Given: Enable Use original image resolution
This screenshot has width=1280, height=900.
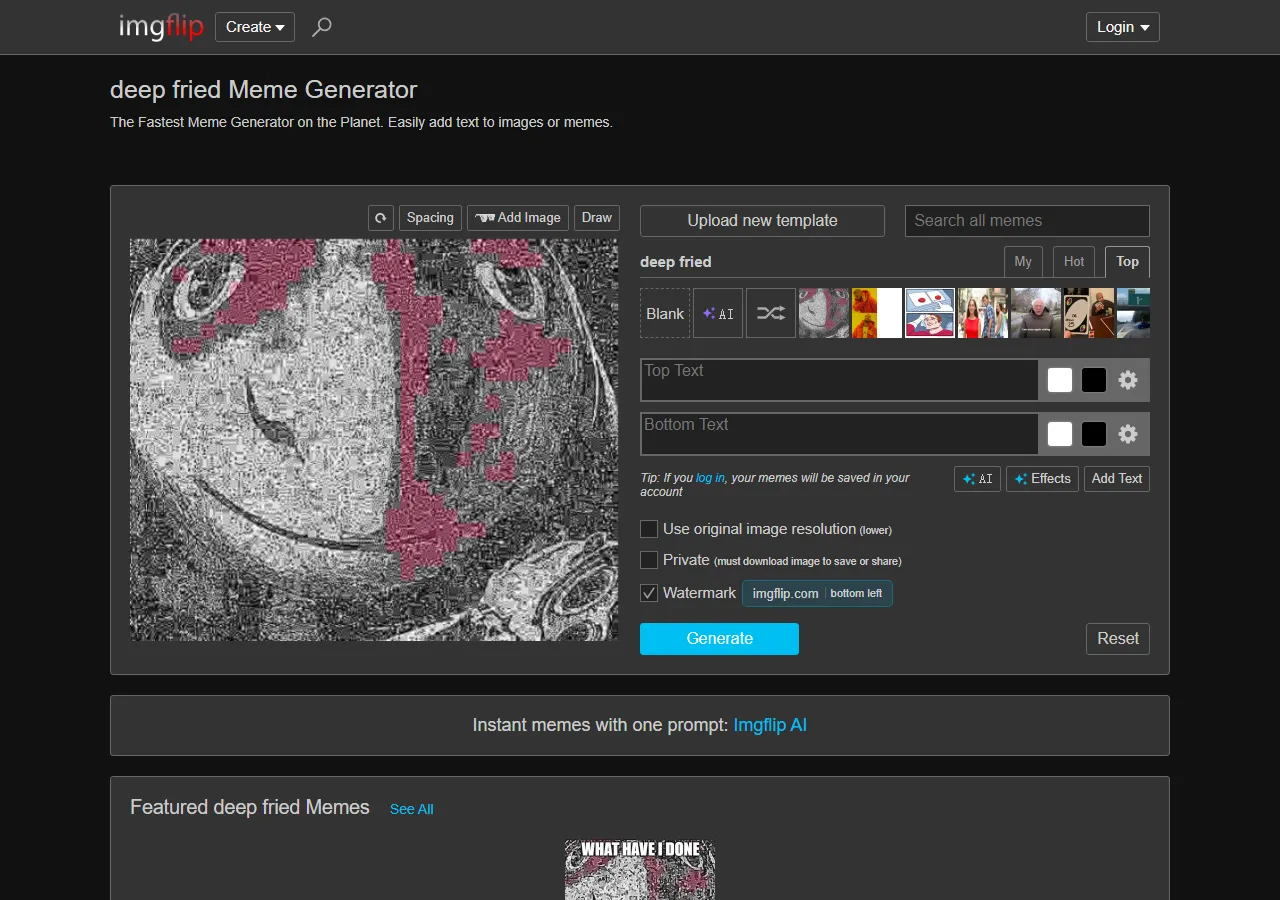Looking at the screenshot, I should (649, 529).
